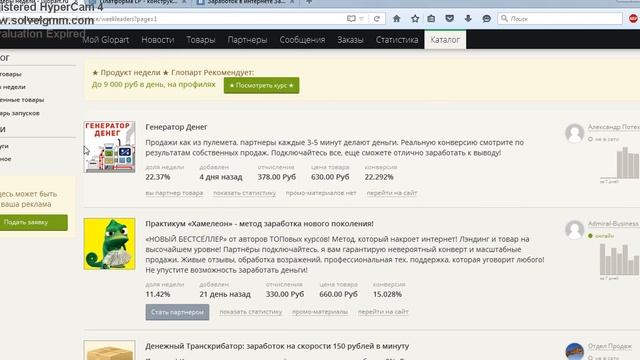Open Денежный Транскрибатор product title
The height and width of the screenshot is (360, 640).
(277, 346)
